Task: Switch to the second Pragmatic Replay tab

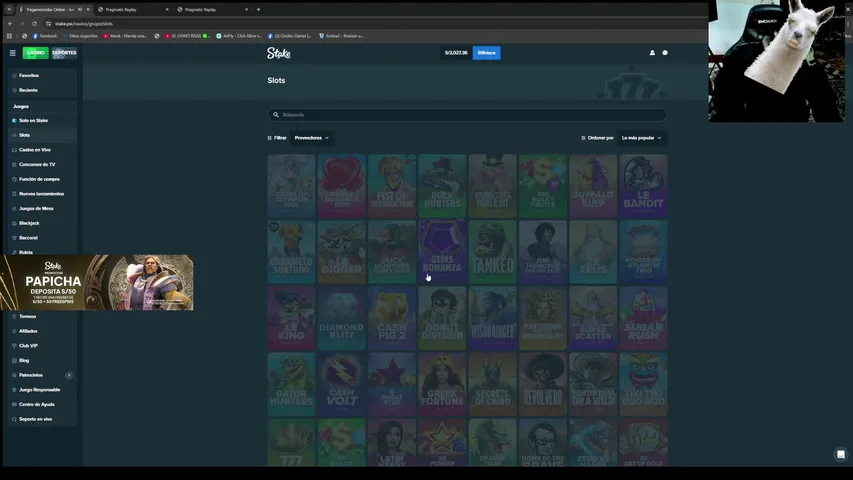Action: click(x=213, y=9)
